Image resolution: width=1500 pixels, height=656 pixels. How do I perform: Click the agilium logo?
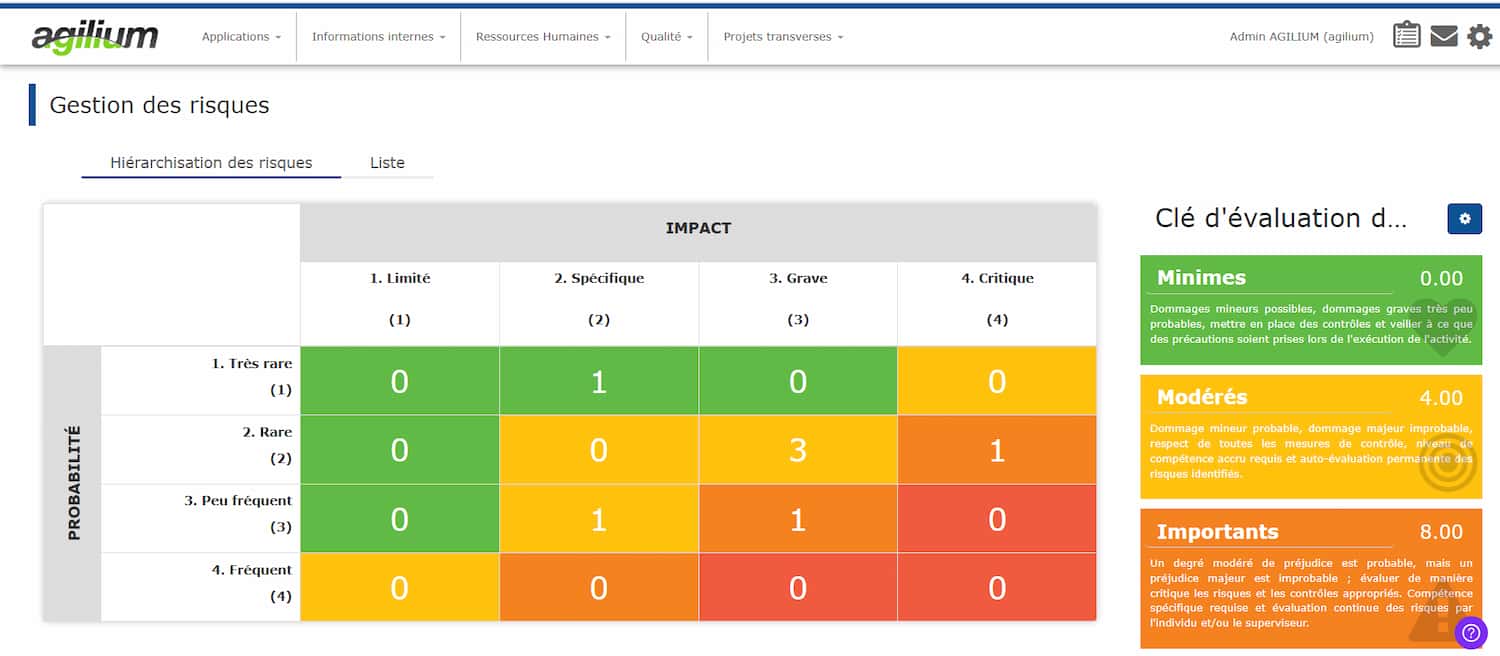[x=95, y=37]
